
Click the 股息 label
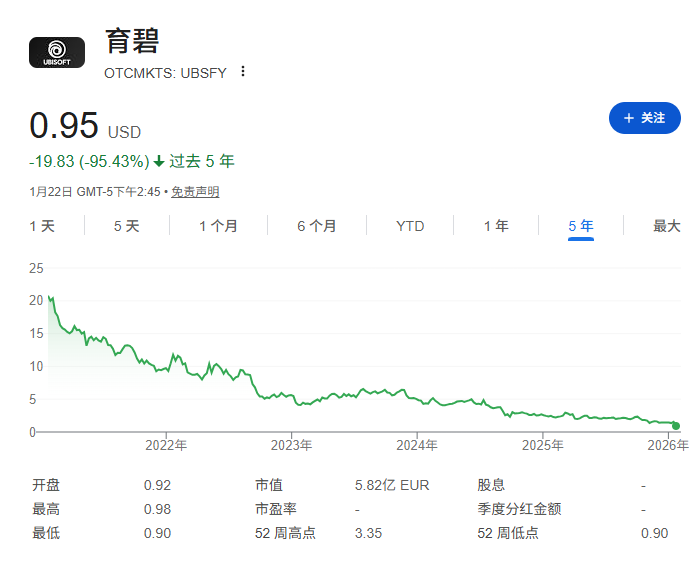click(491, 485)
